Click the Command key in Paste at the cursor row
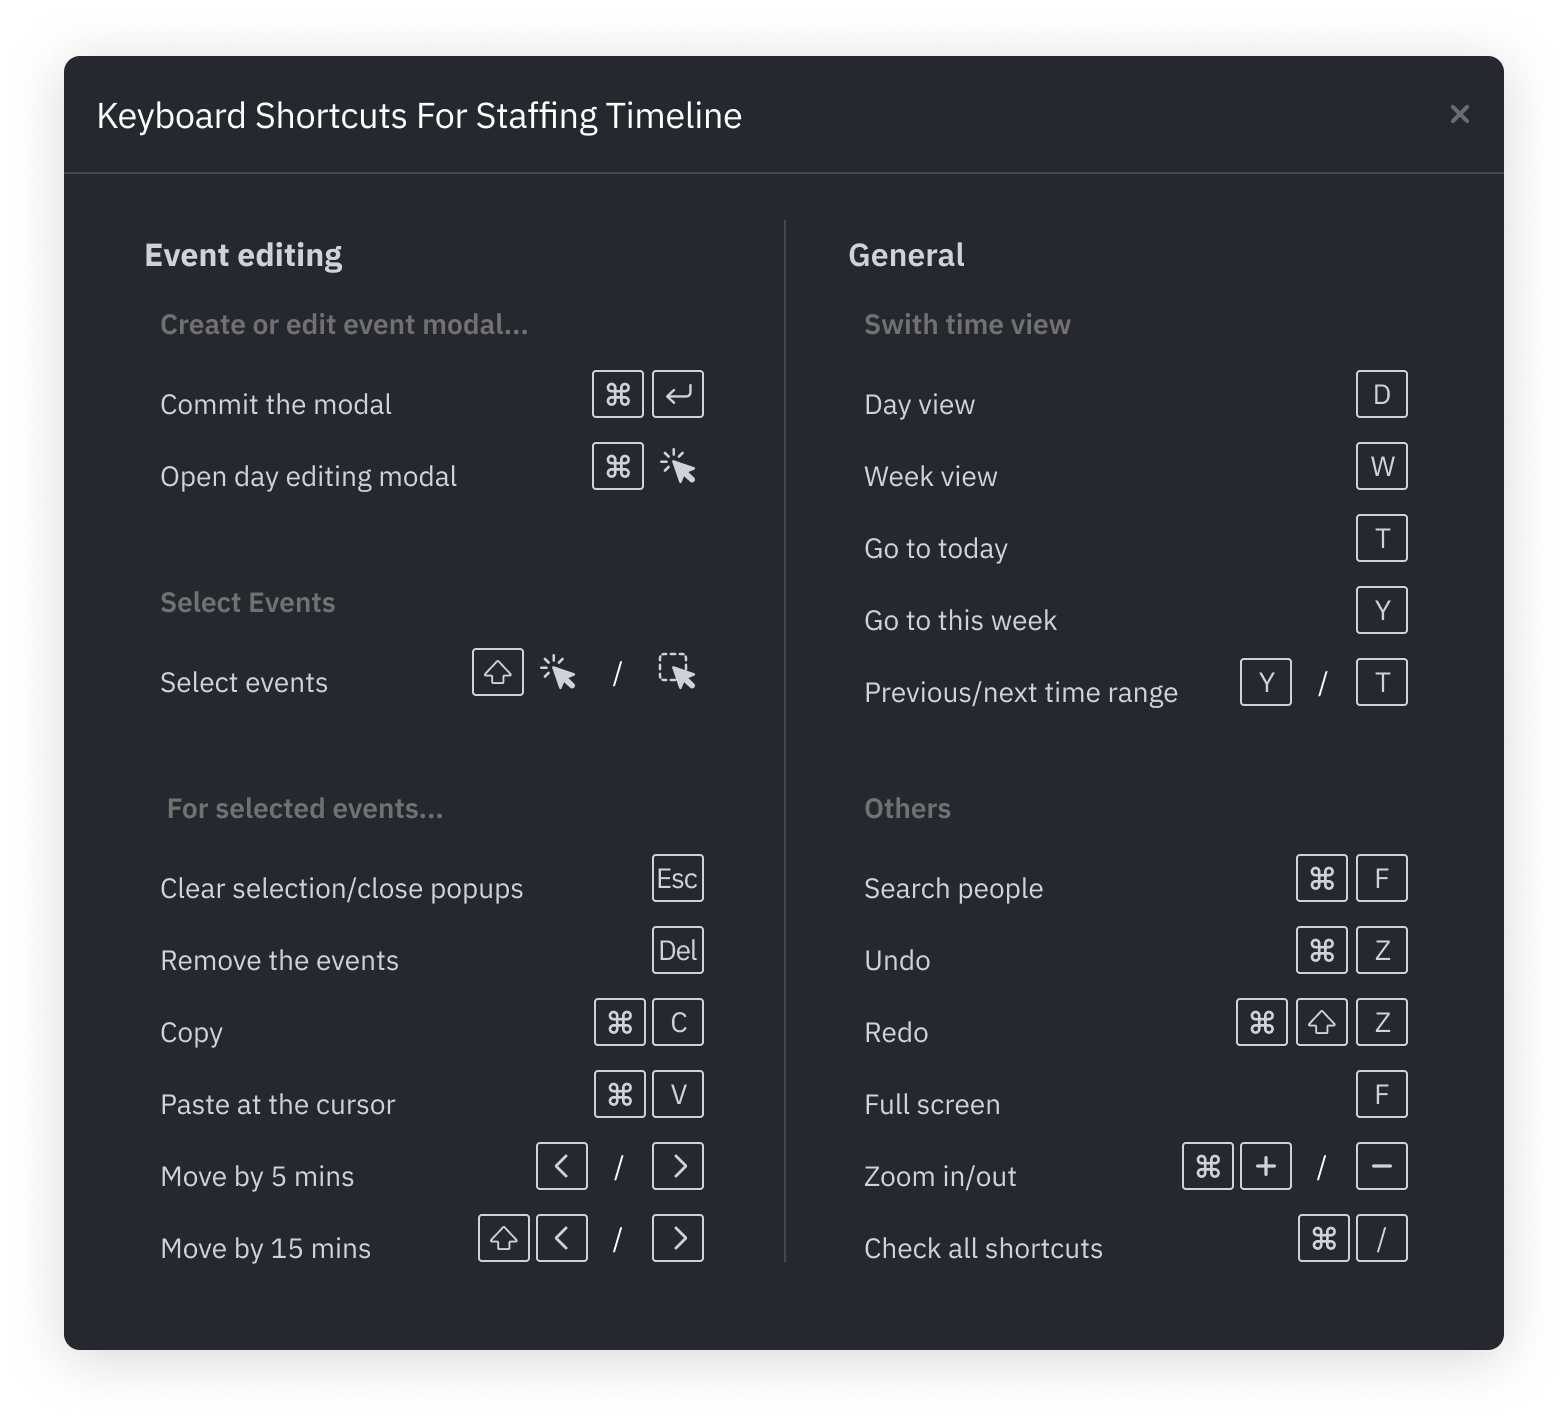The height and width of the screenshot is (1422, 1568). 620,1094
